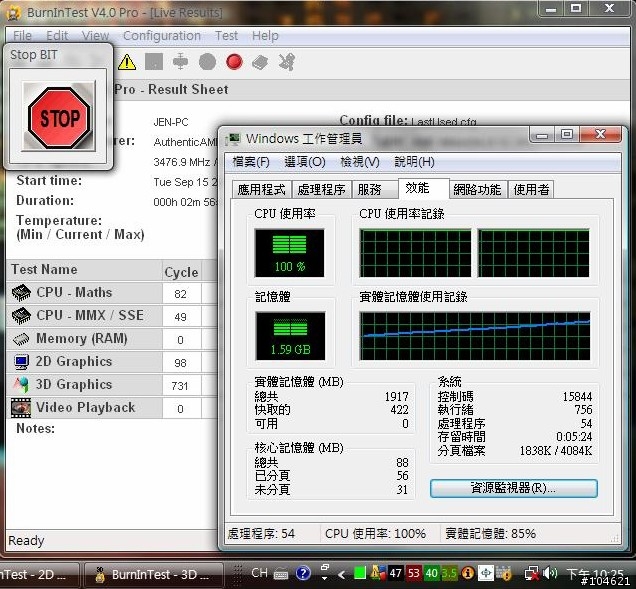Open the 檢視(V) menu in Task Manager
Viewport: 636px width, 589px height.
(x=360, y=162)
